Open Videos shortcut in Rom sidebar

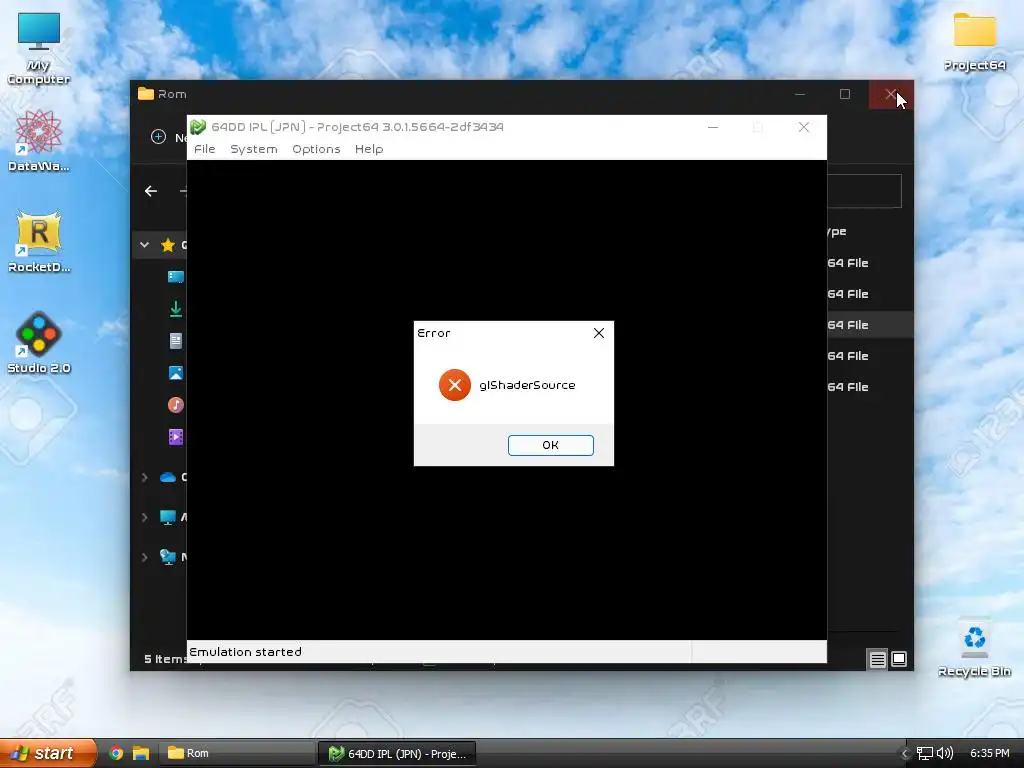tap(176, 437)
